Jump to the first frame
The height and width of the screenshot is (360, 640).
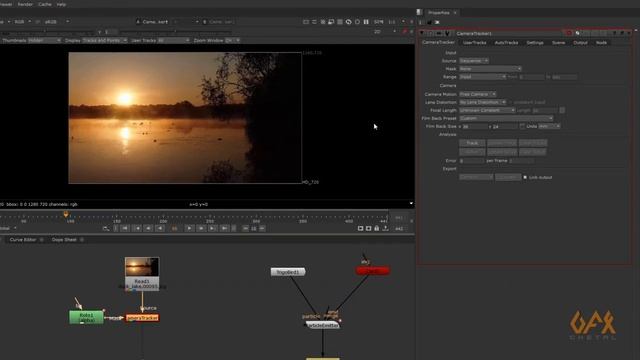tap(125, 229)
